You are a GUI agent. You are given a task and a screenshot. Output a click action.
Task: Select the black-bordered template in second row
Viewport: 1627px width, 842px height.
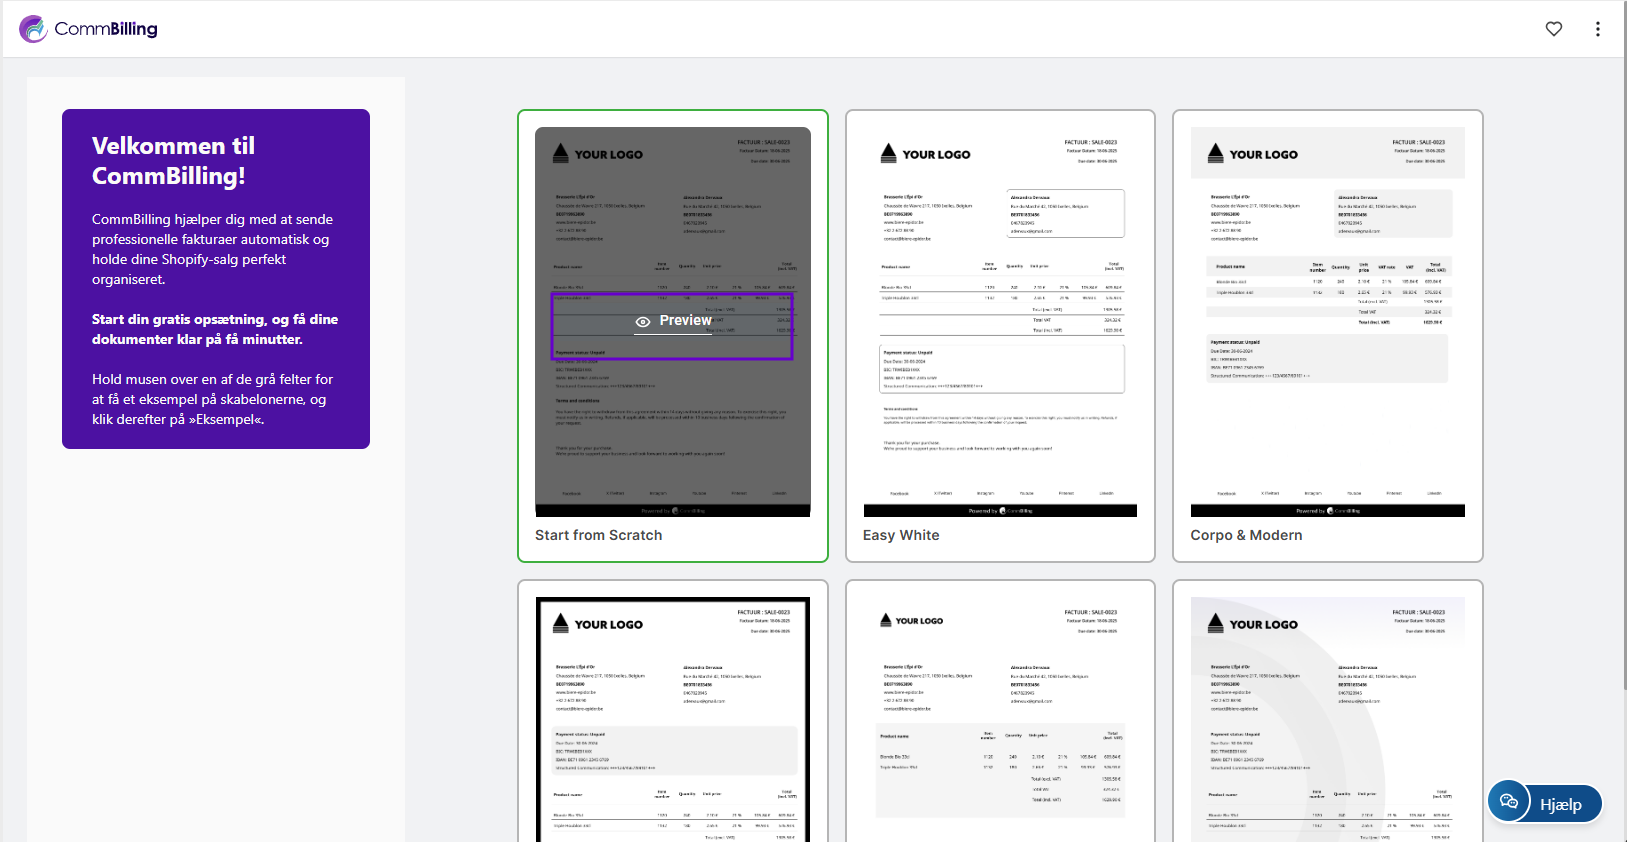[x=673, y=720]
